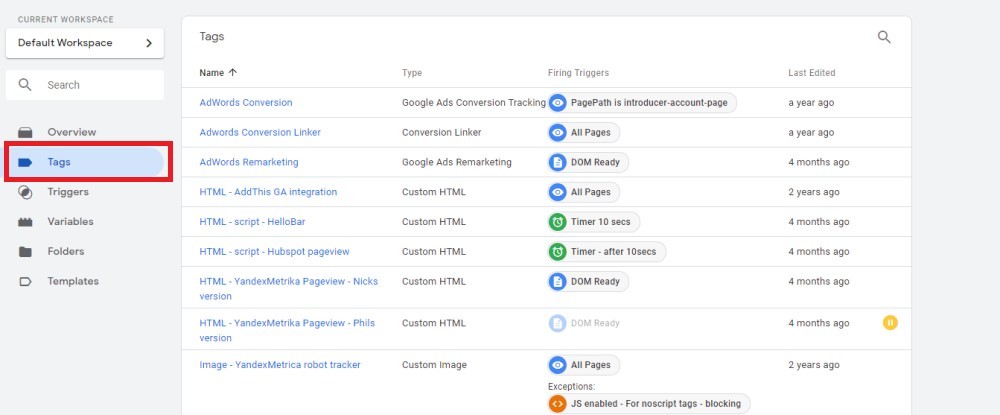Open the AdWords Conversion tag
This screenshot has width=1000, height=415.
tap(246, 102)
